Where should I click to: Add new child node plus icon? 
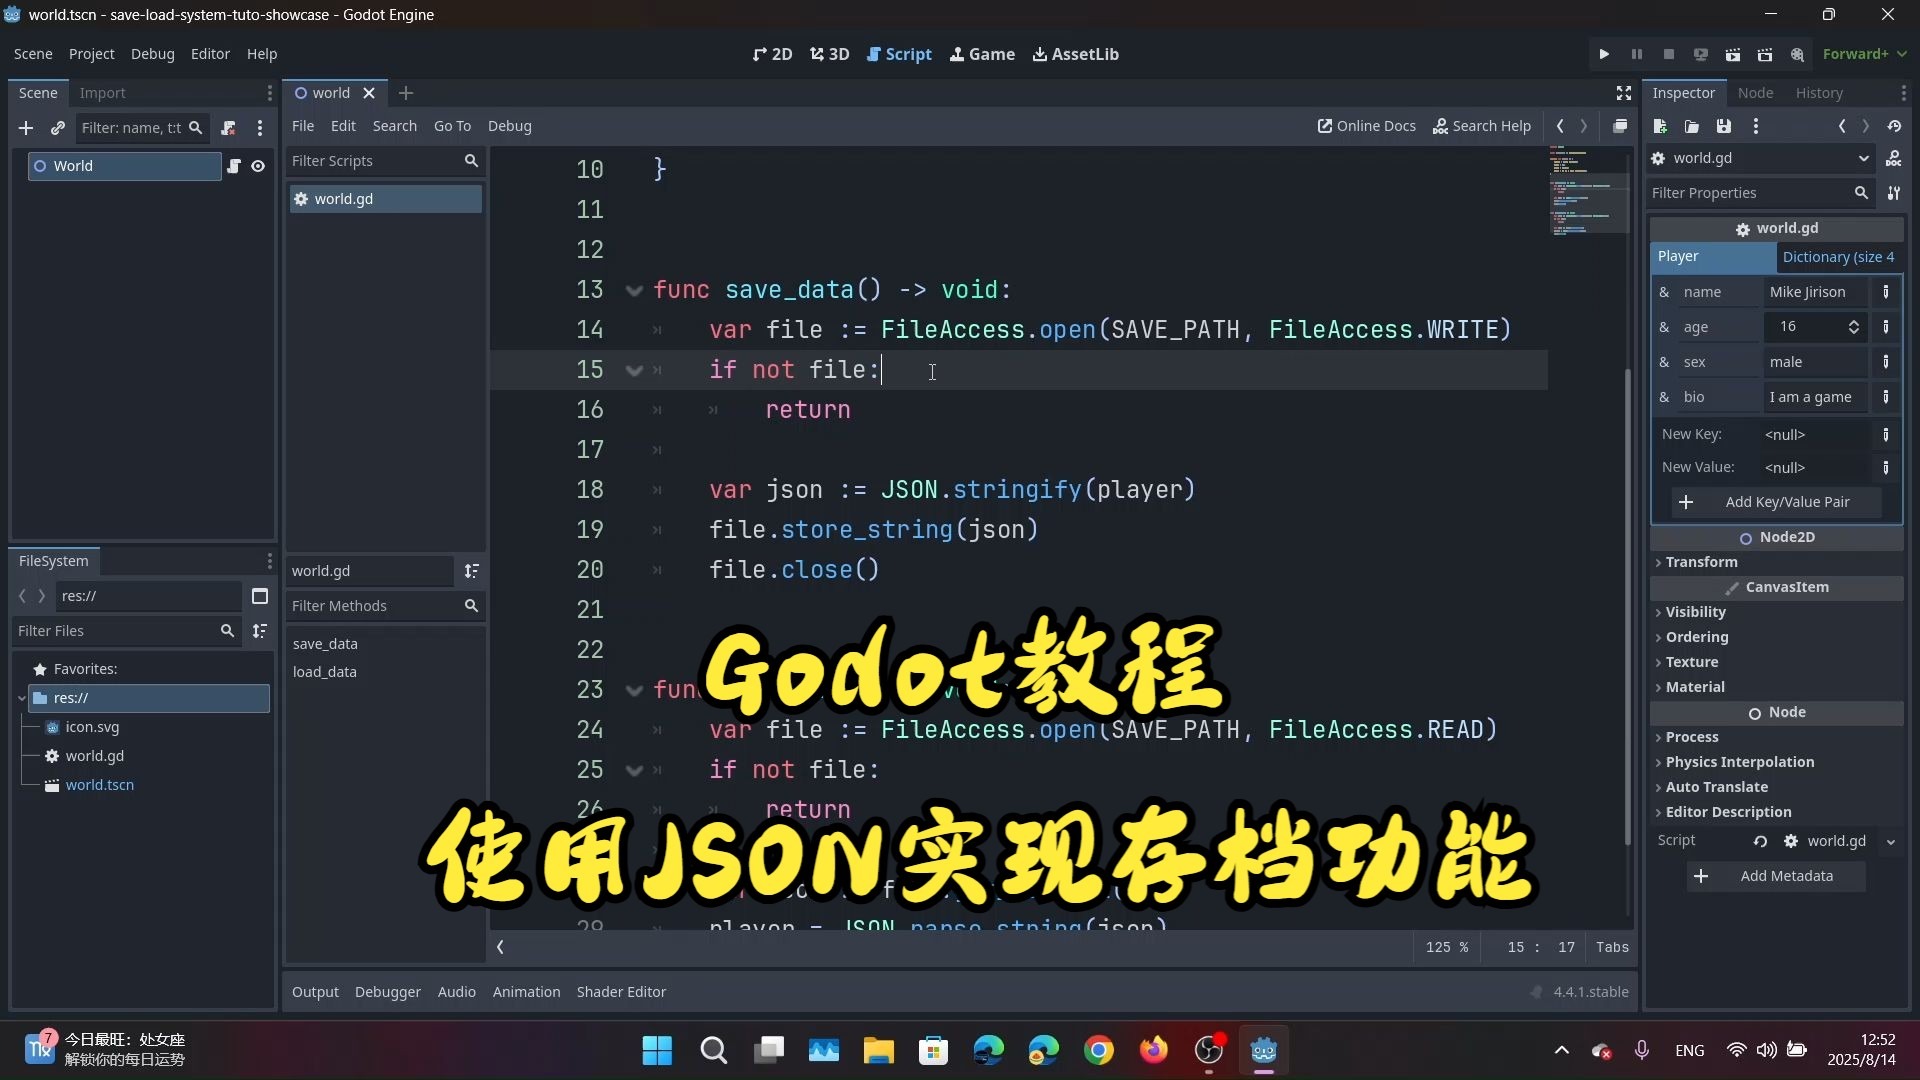26,128
